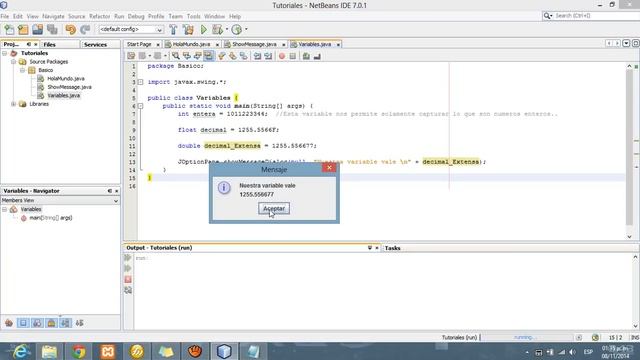Select main(String[] args) in Navigator
640x360 pixels.
click(x=51, y=218)
